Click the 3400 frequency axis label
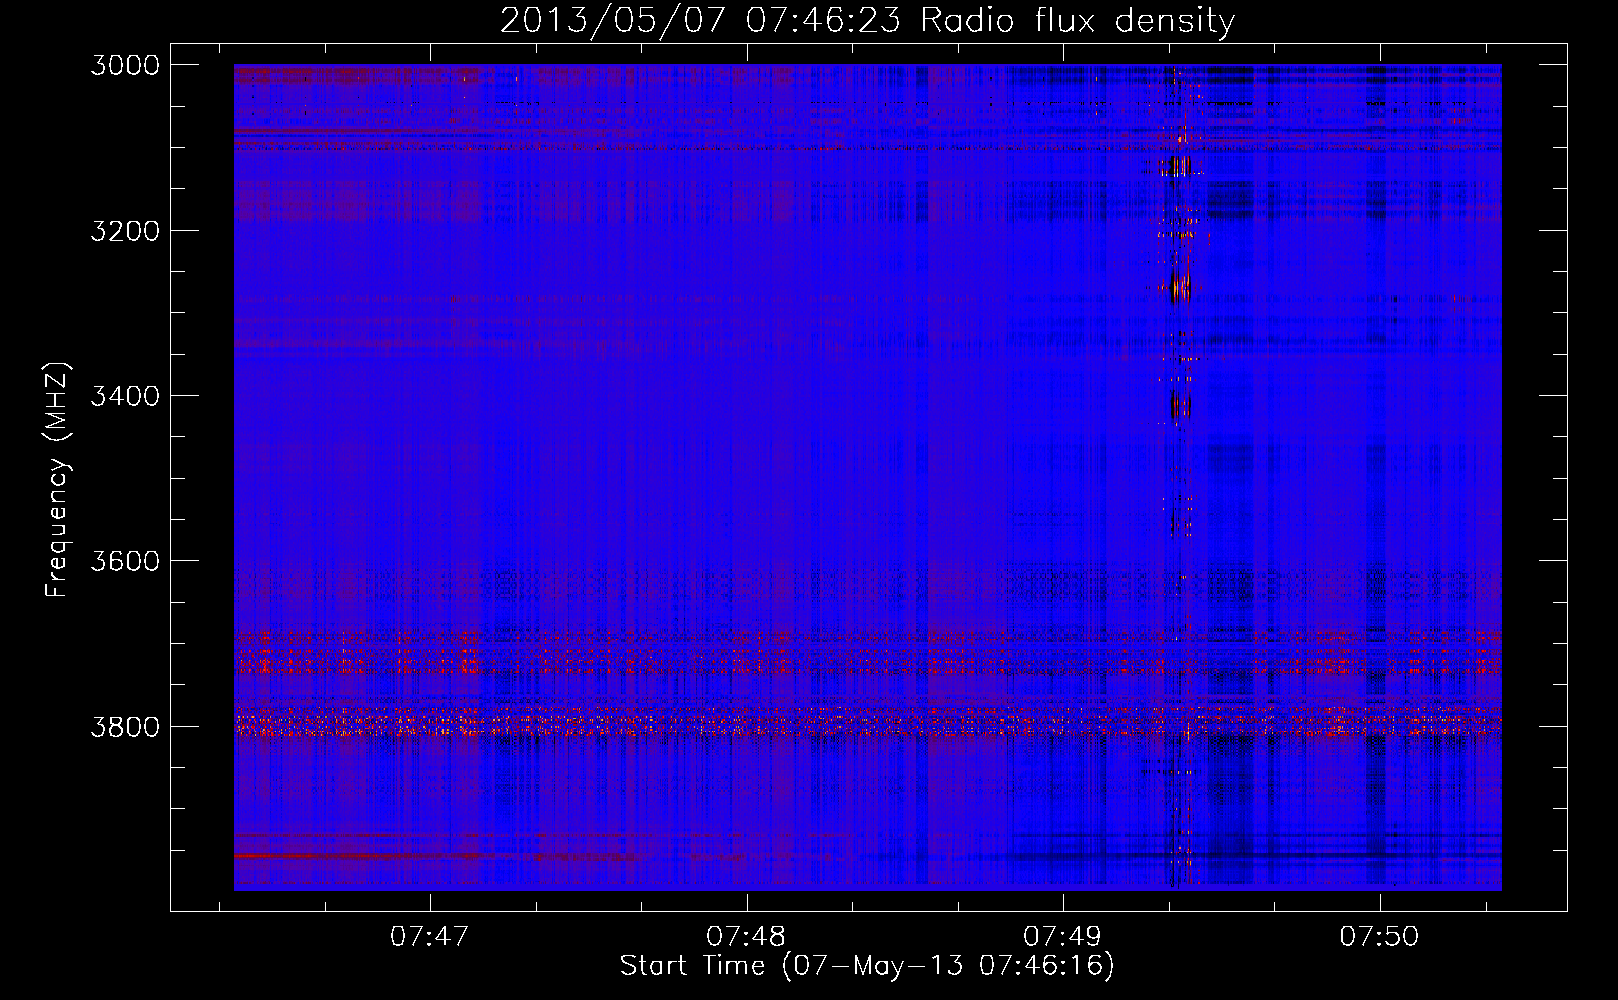 click(125, 396)
